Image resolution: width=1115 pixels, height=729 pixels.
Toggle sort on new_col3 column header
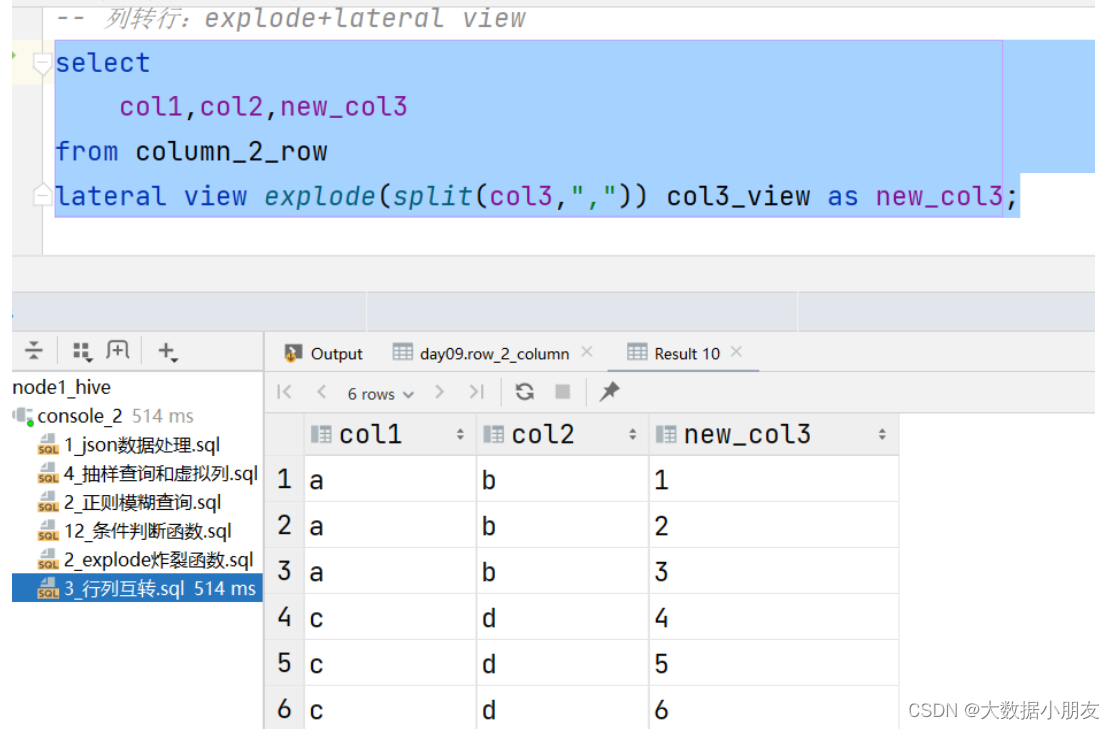(881, 435)
